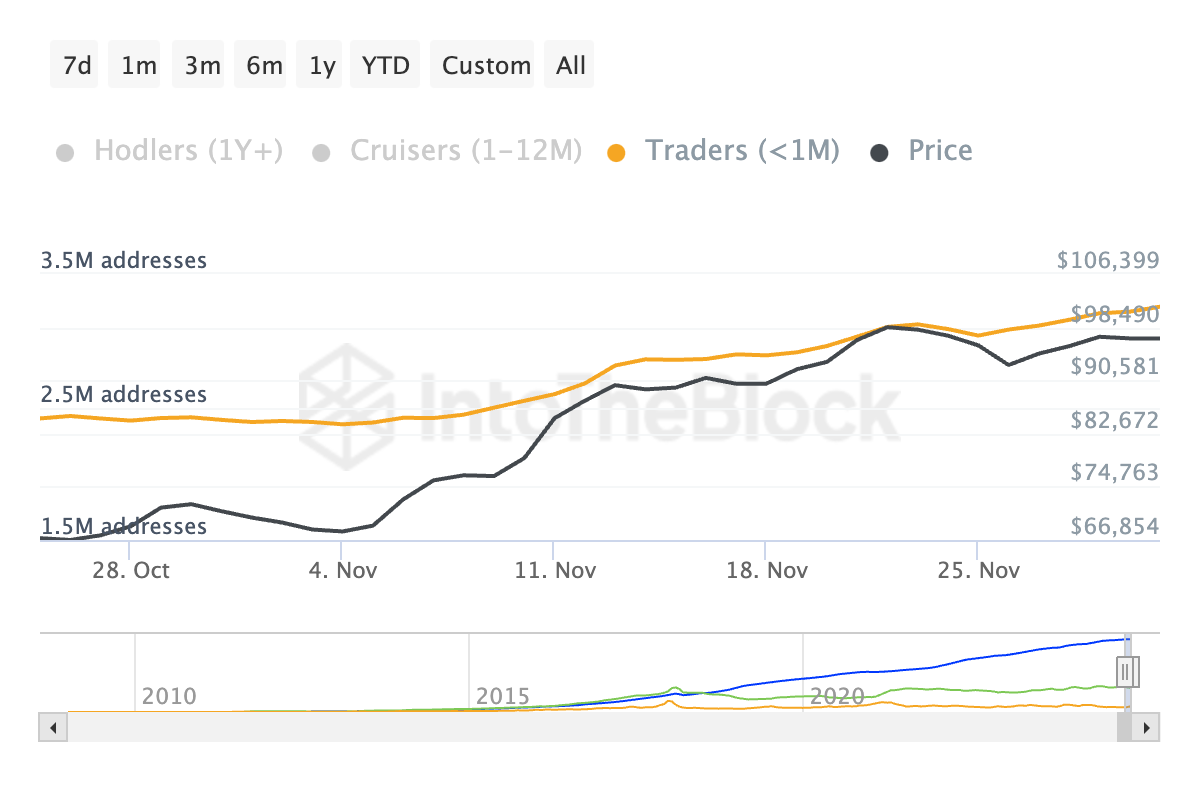Click the navigator scroll left arrow

[52, 727]
